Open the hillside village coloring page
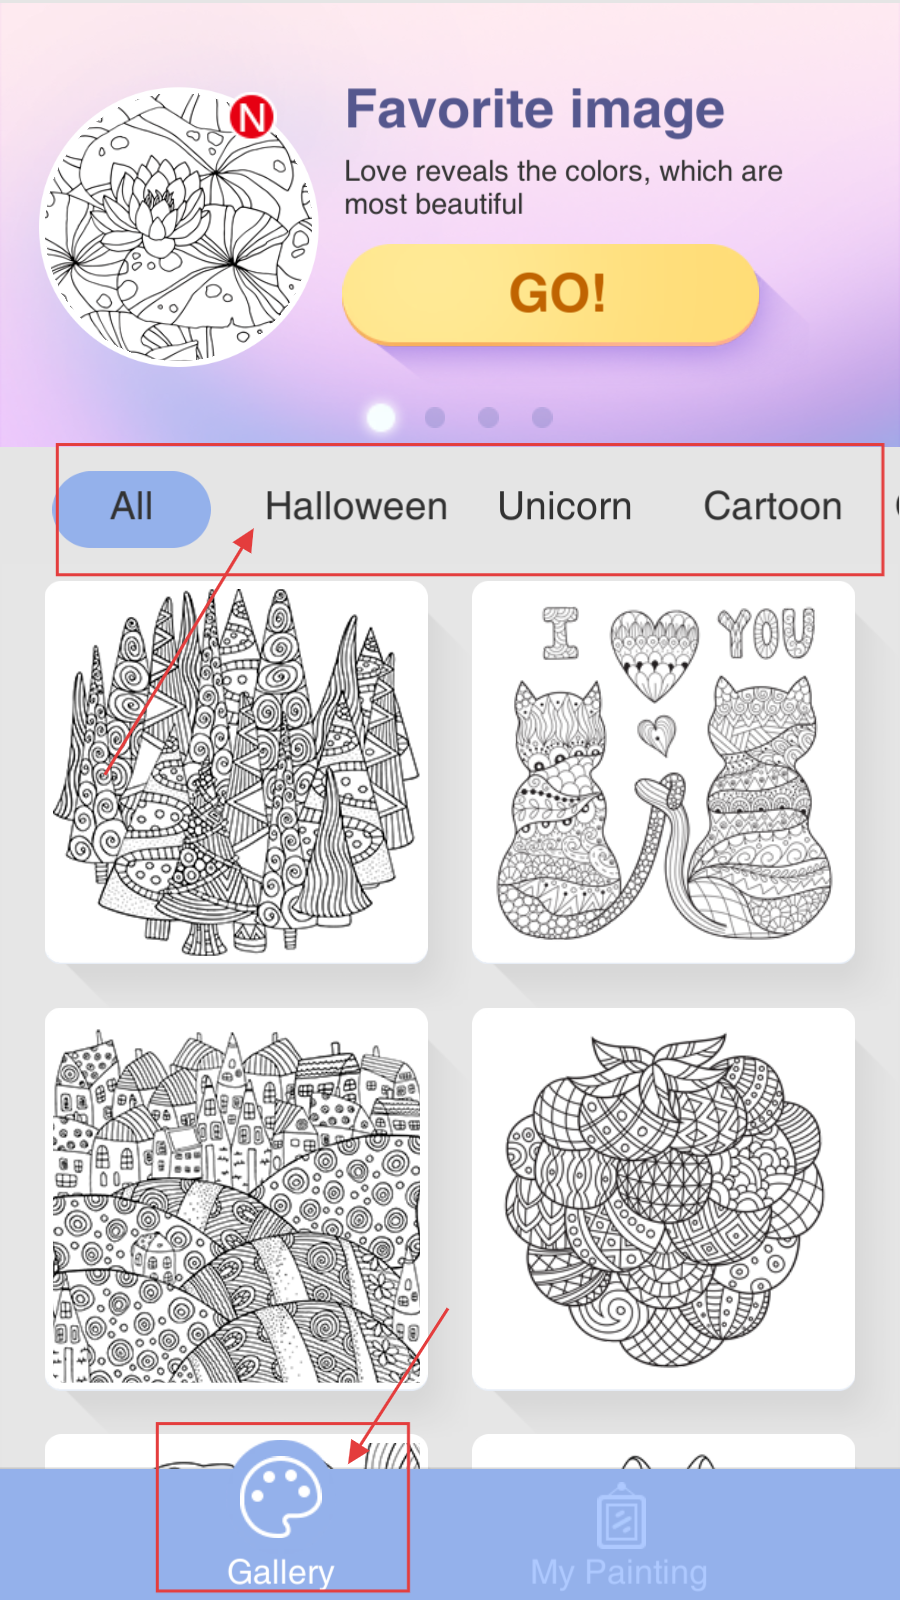The height and width of the screenshot is (1600, 900). point(236,1198)
